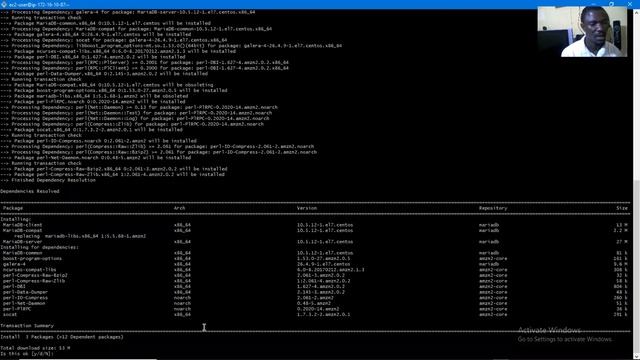640x360 pixels.
Task: Click the 'Finished Dependency Resolution' line
Action: [x=48, y=180]
